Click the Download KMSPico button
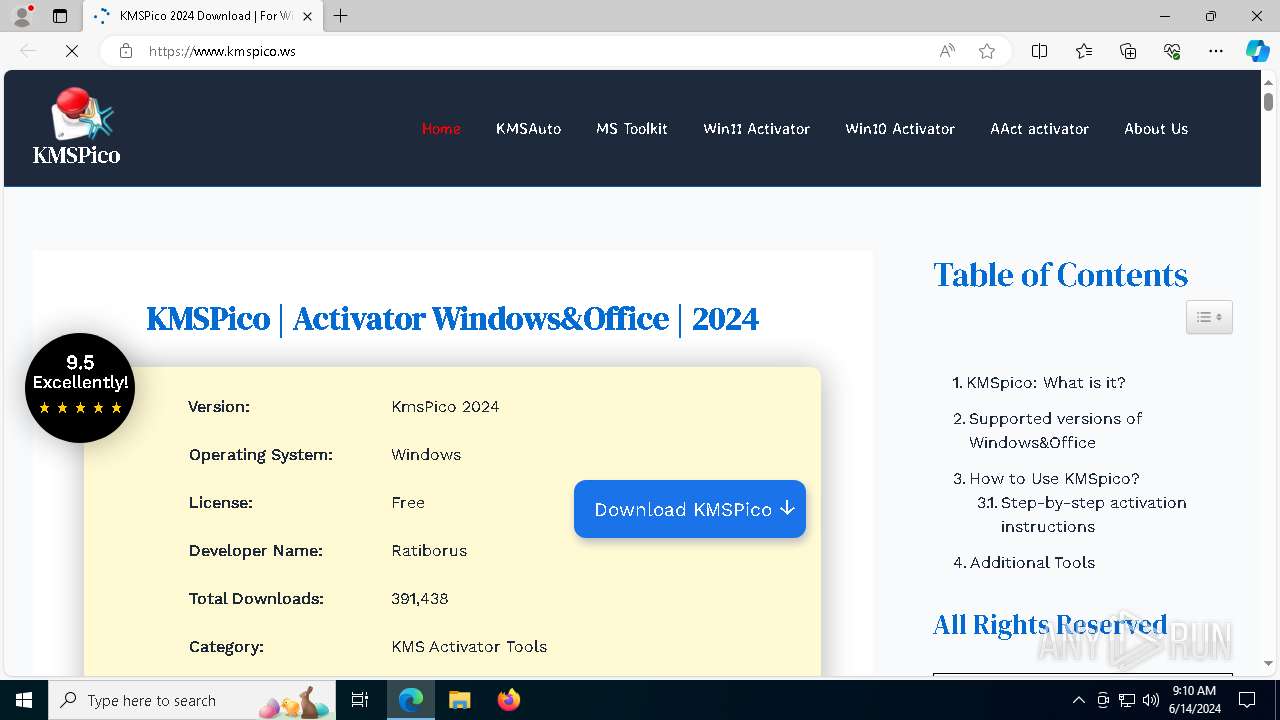Image resolution: width=1280 pixels, height=720 pixels. 690,509
